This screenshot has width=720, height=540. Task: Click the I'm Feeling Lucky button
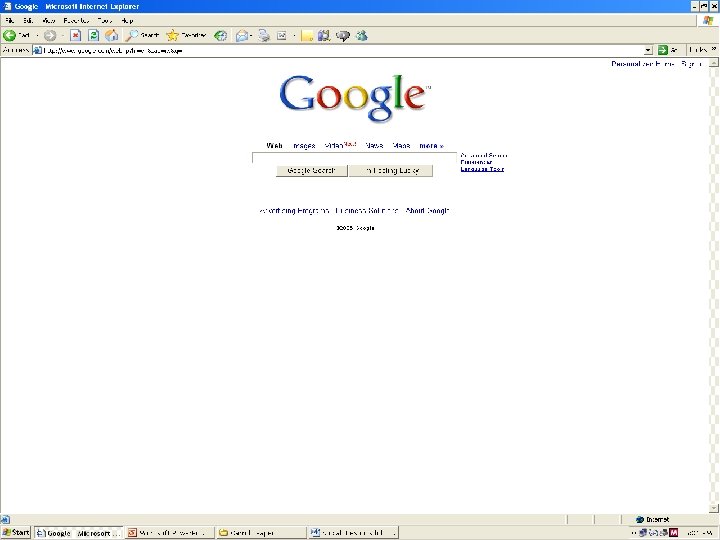tap(391, 170)
